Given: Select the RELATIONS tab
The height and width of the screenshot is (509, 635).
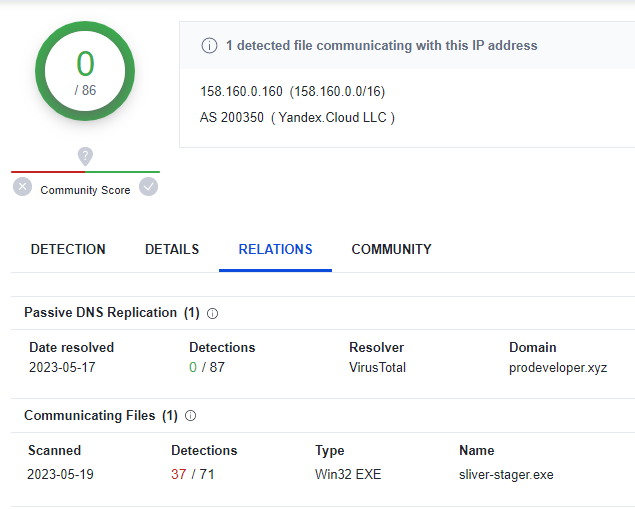Looking at the screenshot, I should (275, 249).
